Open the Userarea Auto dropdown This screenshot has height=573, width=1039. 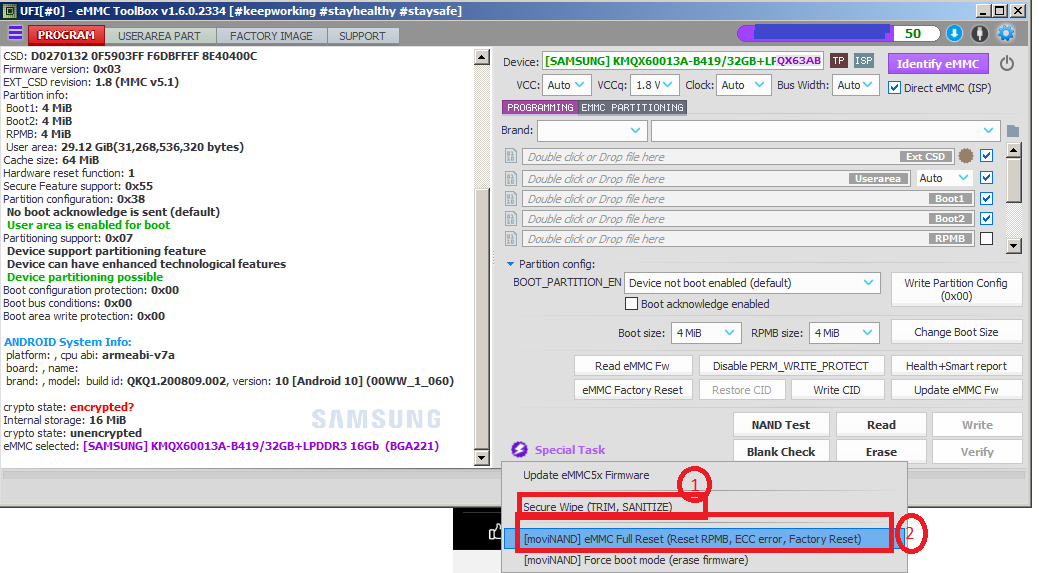click(x=944, y=178)
